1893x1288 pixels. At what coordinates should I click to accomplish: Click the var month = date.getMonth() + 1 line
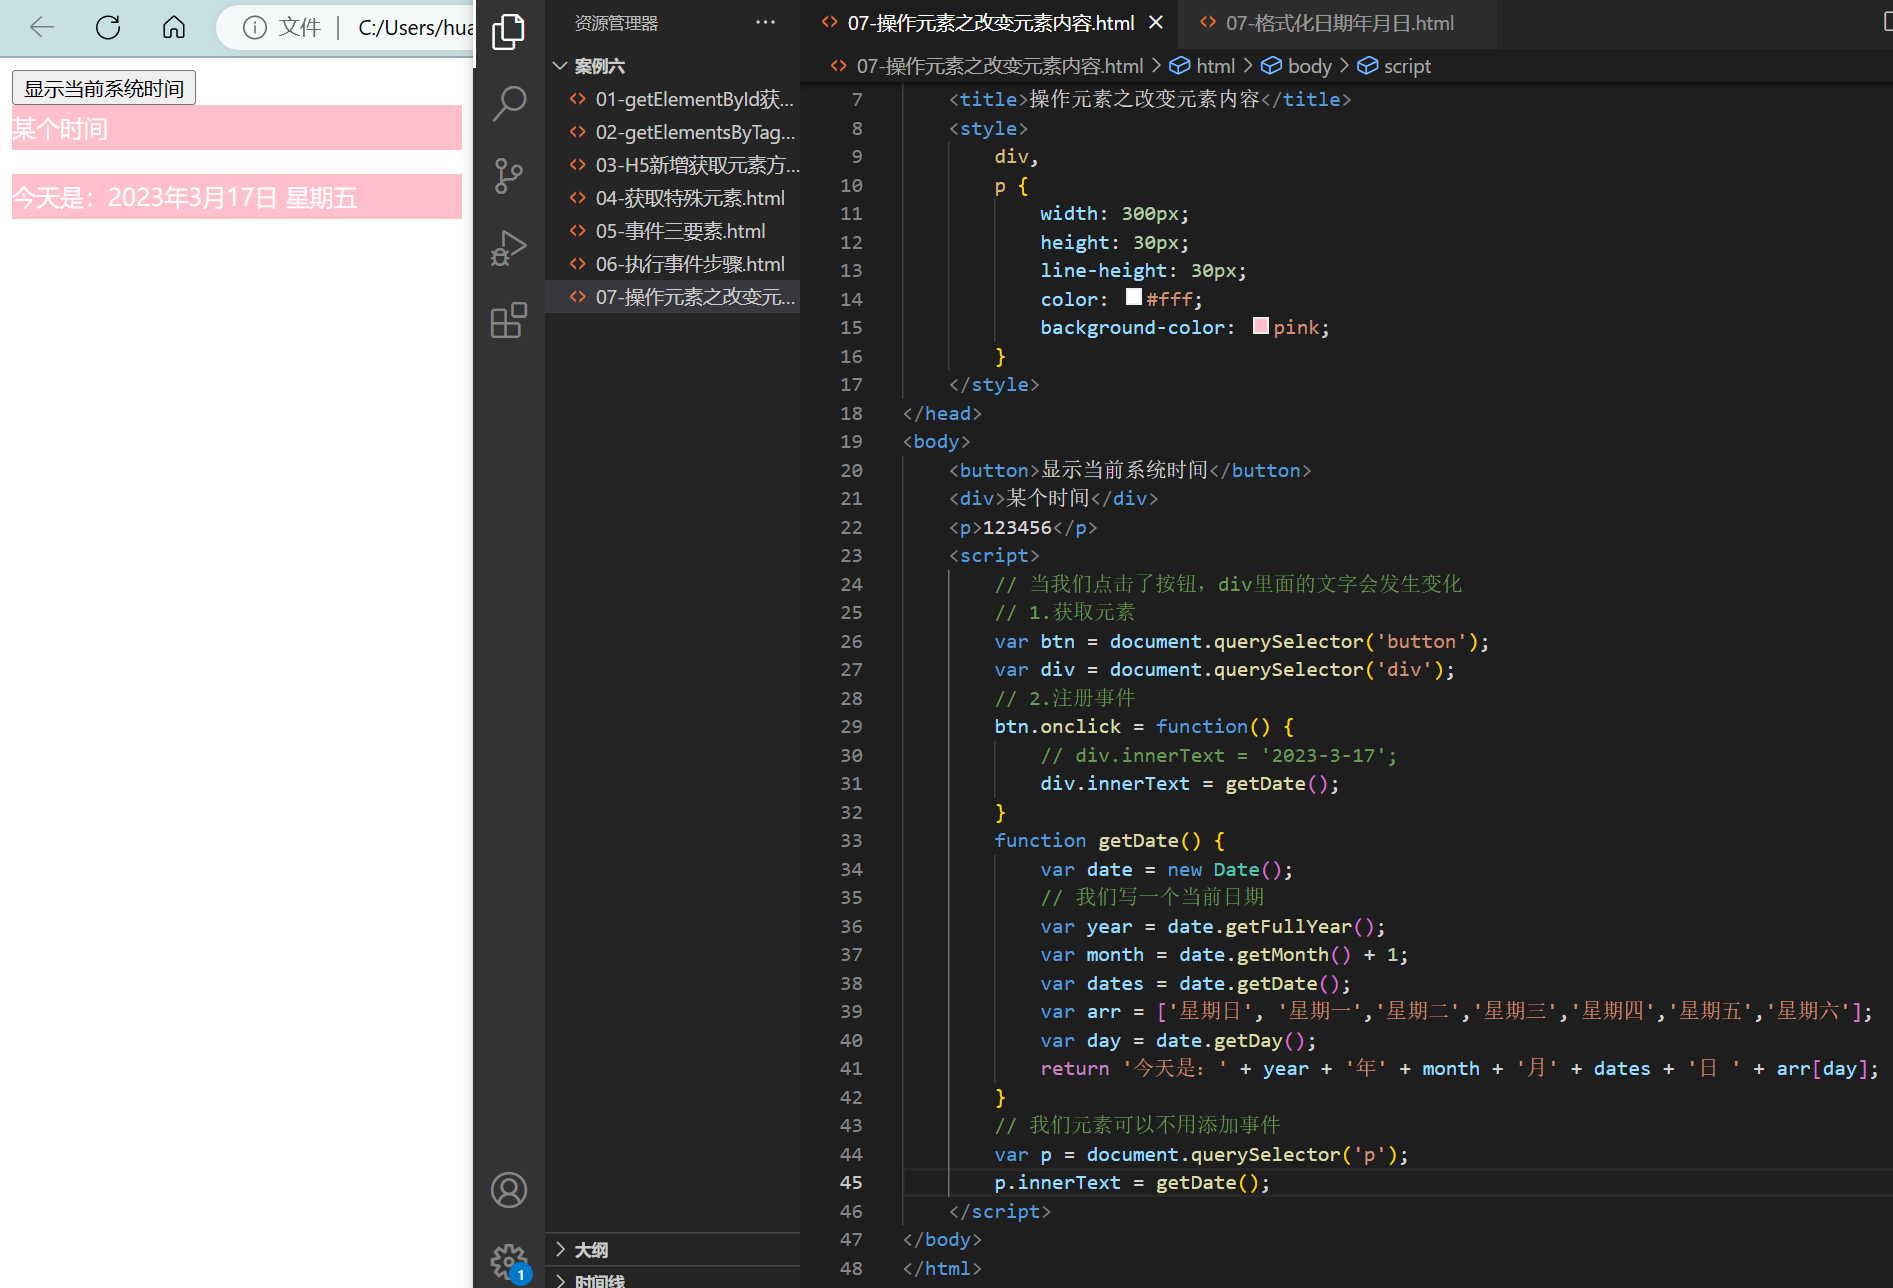(1224, 954)
